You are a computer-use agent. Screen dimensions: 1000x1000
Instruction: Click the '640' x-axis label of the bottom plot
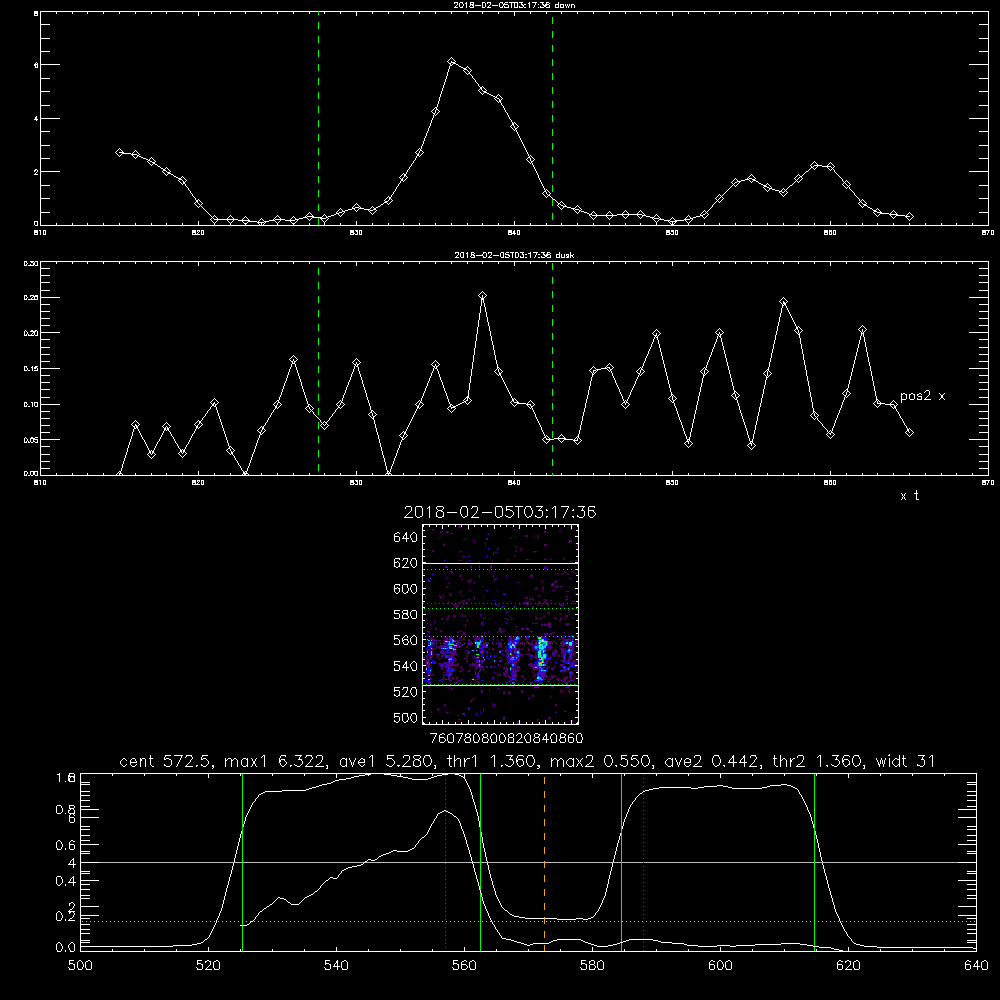(x=976, y=965)
